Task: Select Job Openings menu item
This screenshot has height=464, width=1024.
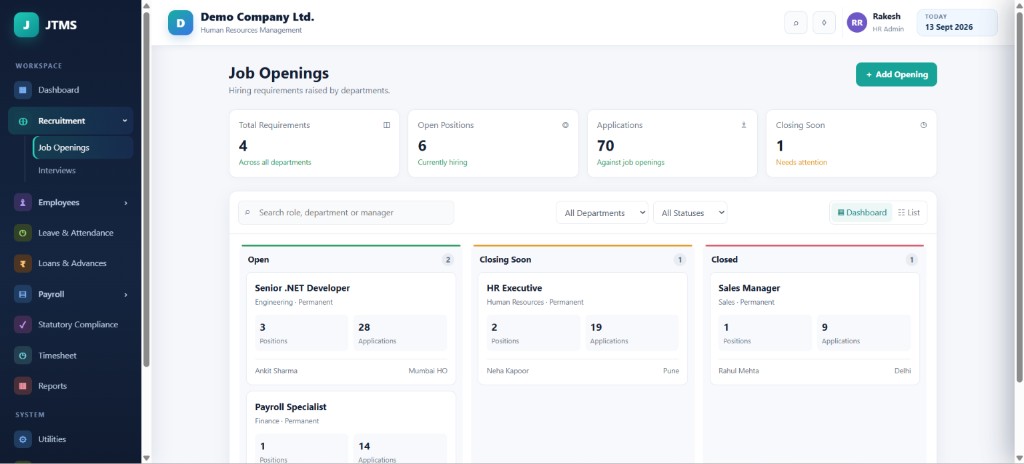Action: 83,148
